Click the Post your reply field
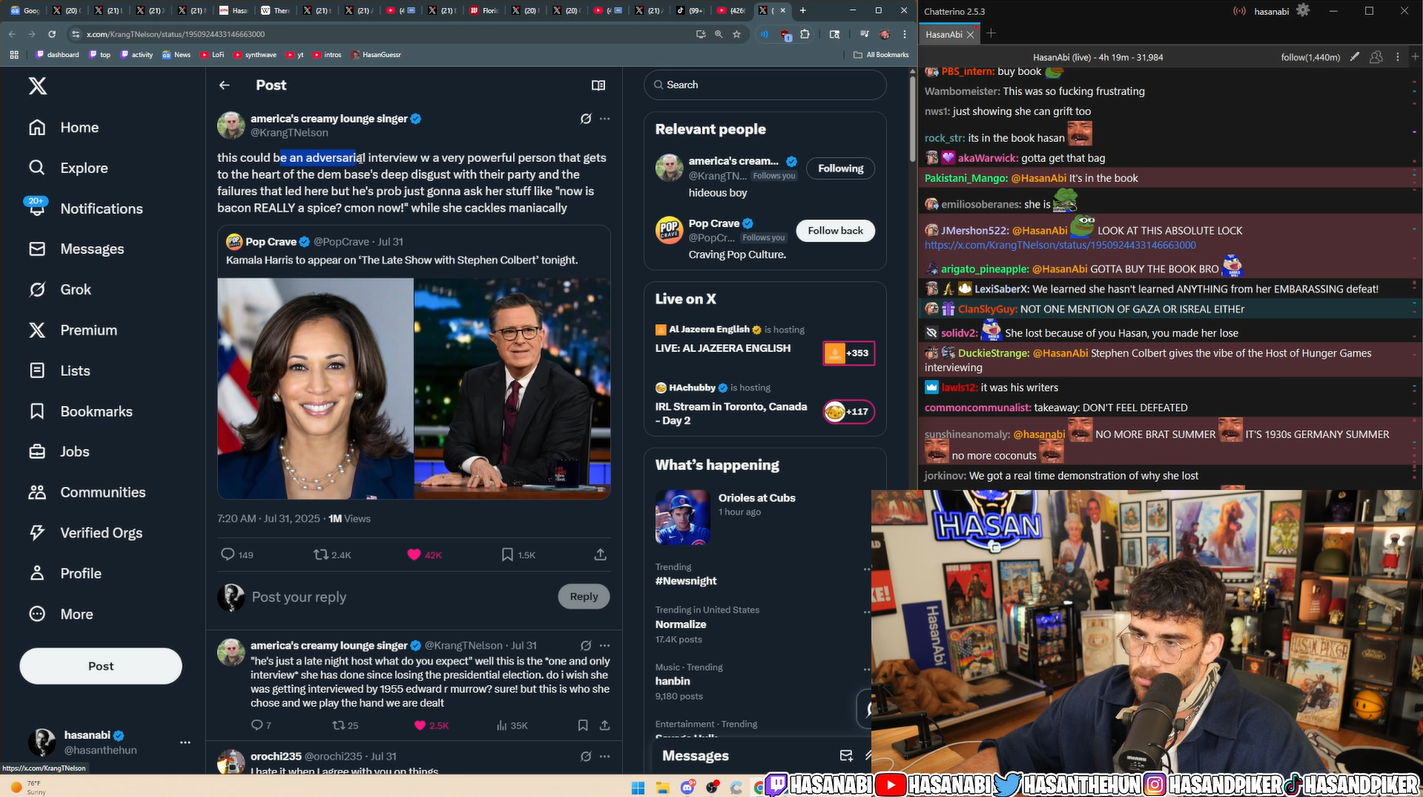The image size is (1423, 797). click(400, 597)
